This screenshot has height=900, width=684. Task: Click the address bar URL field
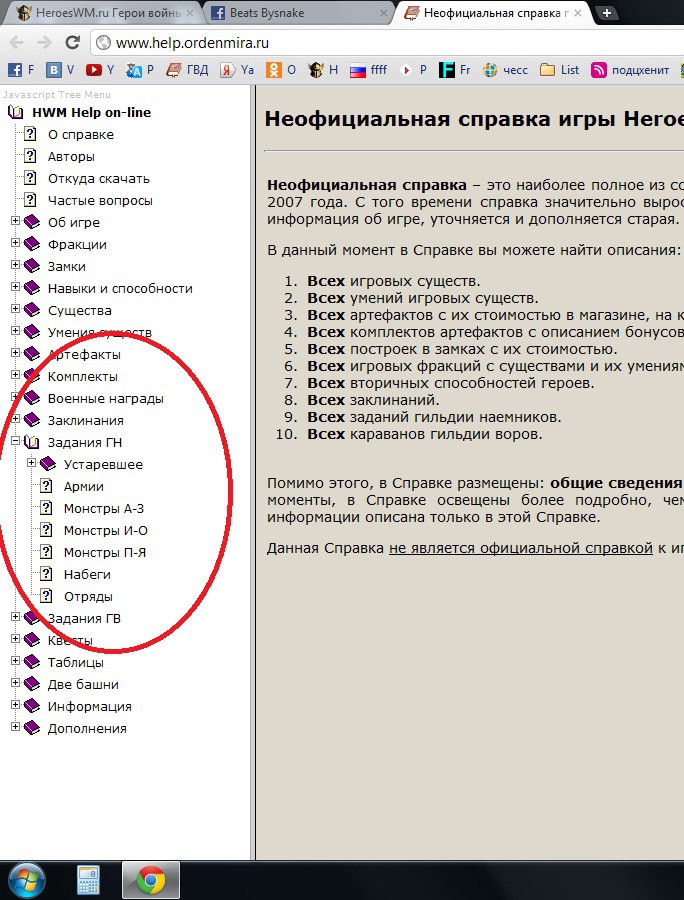[387, 42]
